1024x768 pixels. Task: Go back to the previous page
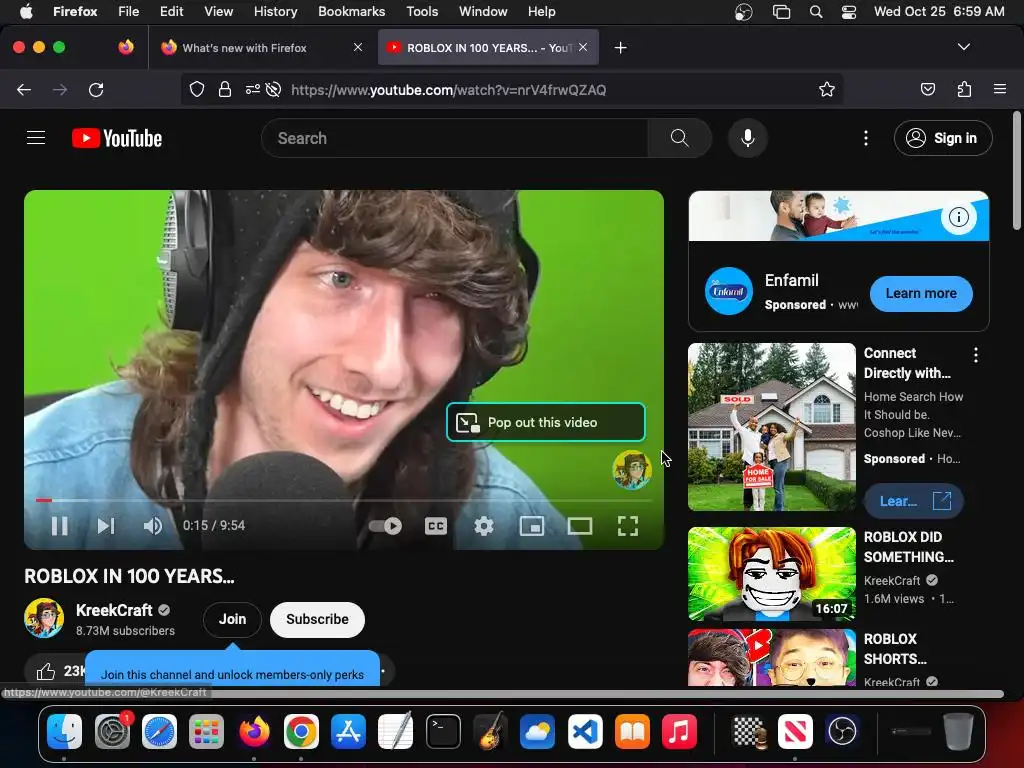[24, 89]
